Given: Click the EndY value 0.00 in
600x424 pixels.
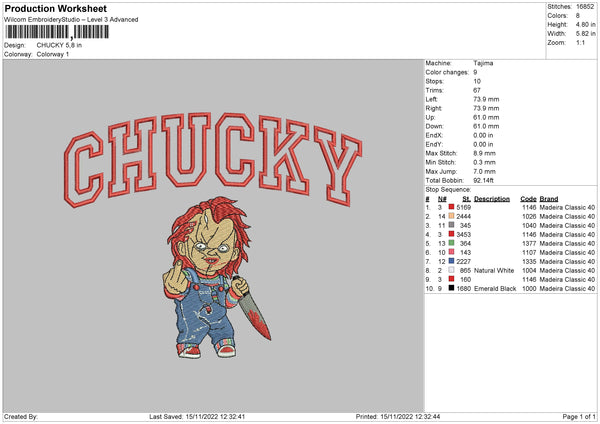Looking at the screenshot, I should coord(483,144).
